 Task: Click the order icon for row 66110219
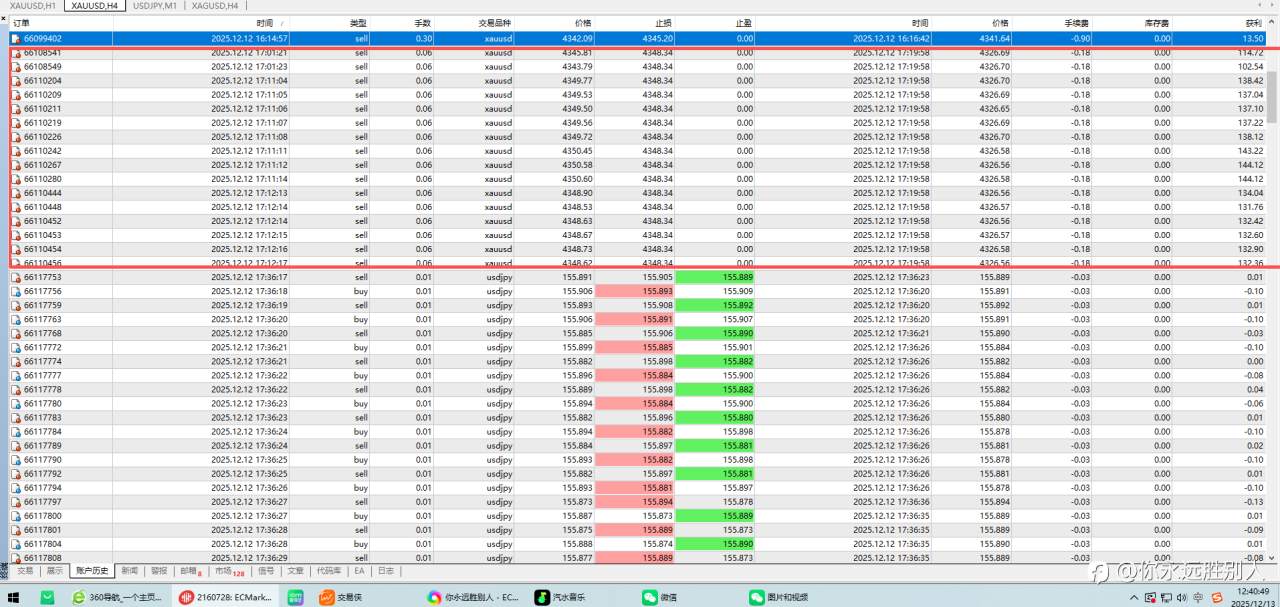(16, 123)
